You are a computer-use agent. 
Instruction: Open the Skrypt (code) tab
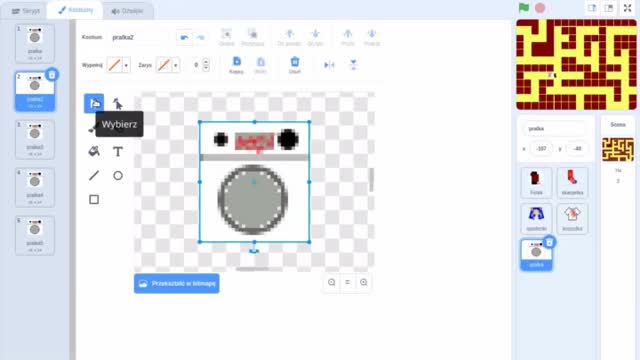[x=25, y=11]
